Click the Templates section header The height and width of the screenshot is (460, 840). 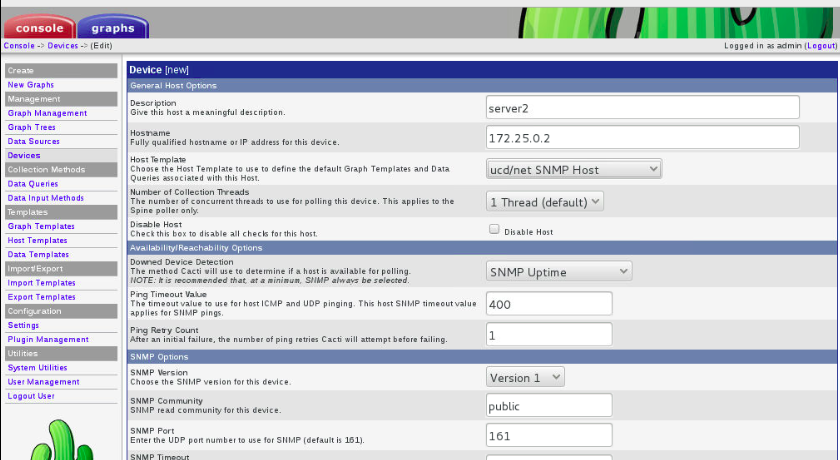pos(61,212)
